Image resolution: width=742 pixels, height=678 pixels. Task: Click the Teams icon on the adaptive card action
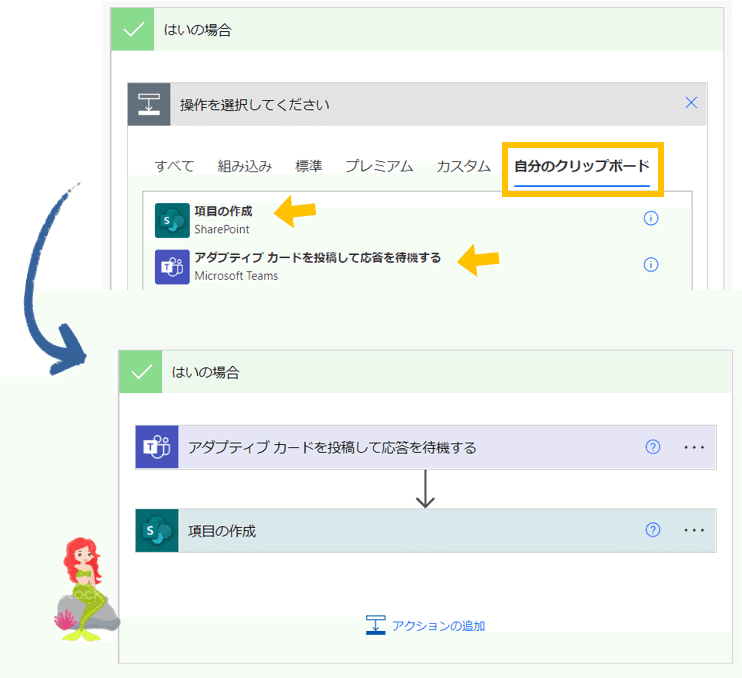pyautogui.click(x=157, y=447)
